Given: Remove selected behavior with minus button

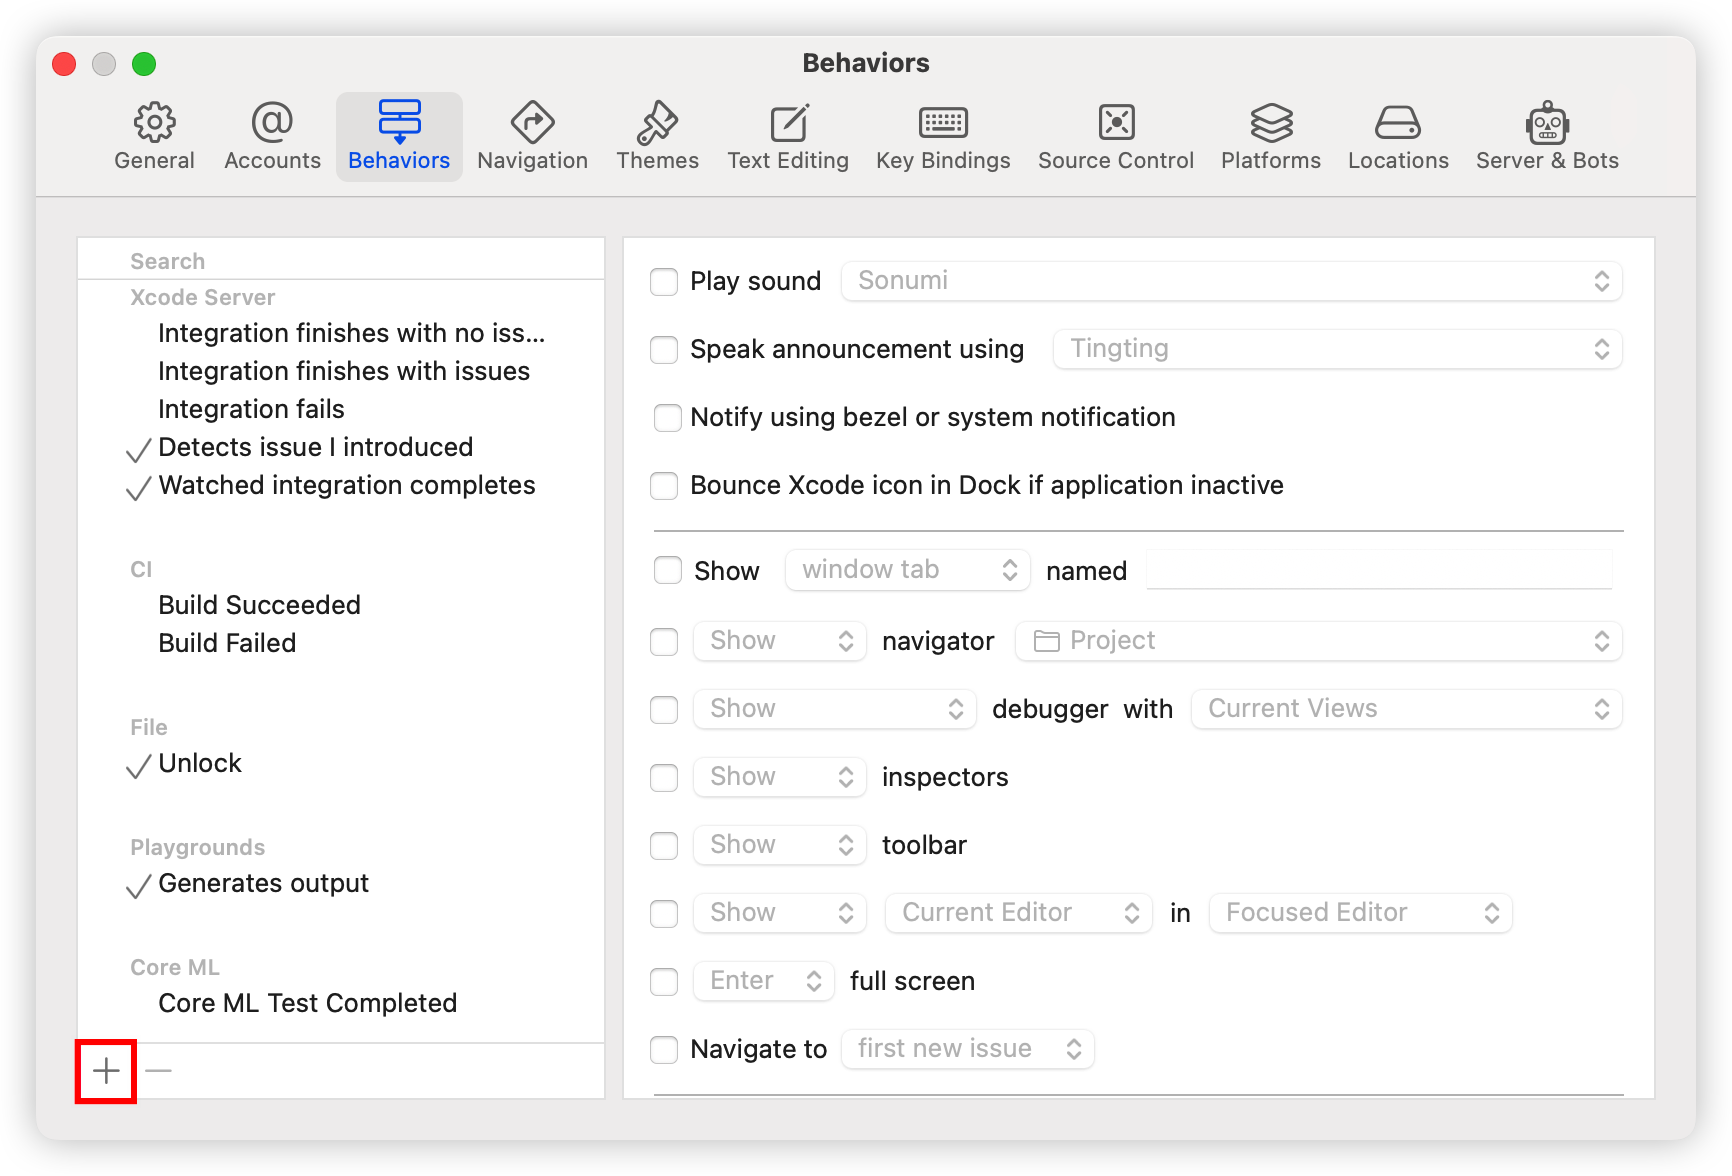Looking at the screenshot, I should coord(158,1069).
